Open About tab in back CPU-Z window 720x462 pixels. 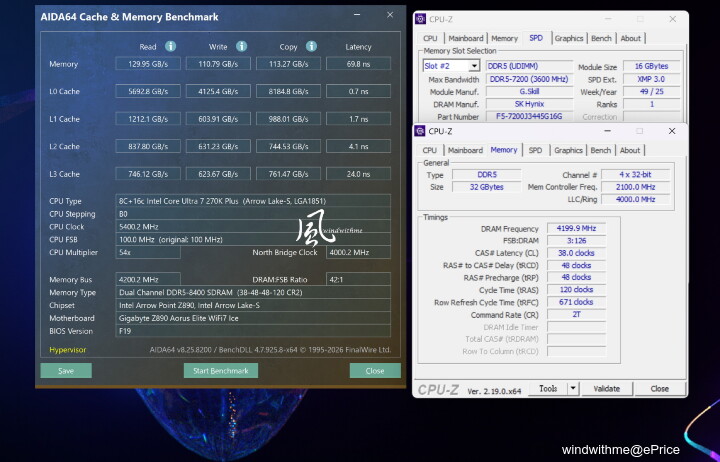(x=630, y=38)
